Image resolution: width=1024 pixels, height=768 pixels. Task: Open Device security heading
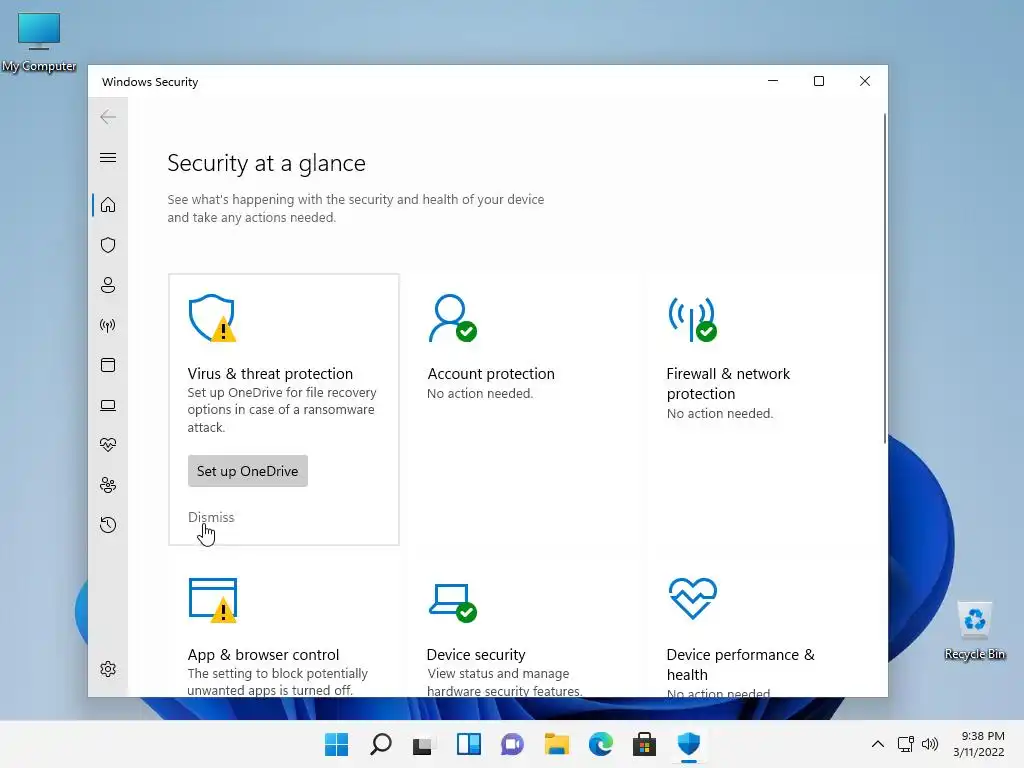click(476, 654)
